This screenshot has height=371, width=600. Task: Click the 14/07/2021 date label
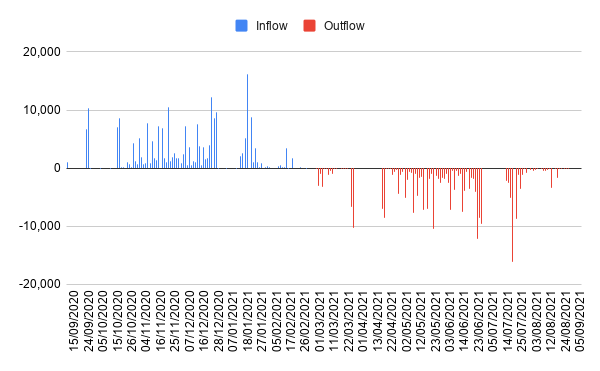(x=507, y=321)
